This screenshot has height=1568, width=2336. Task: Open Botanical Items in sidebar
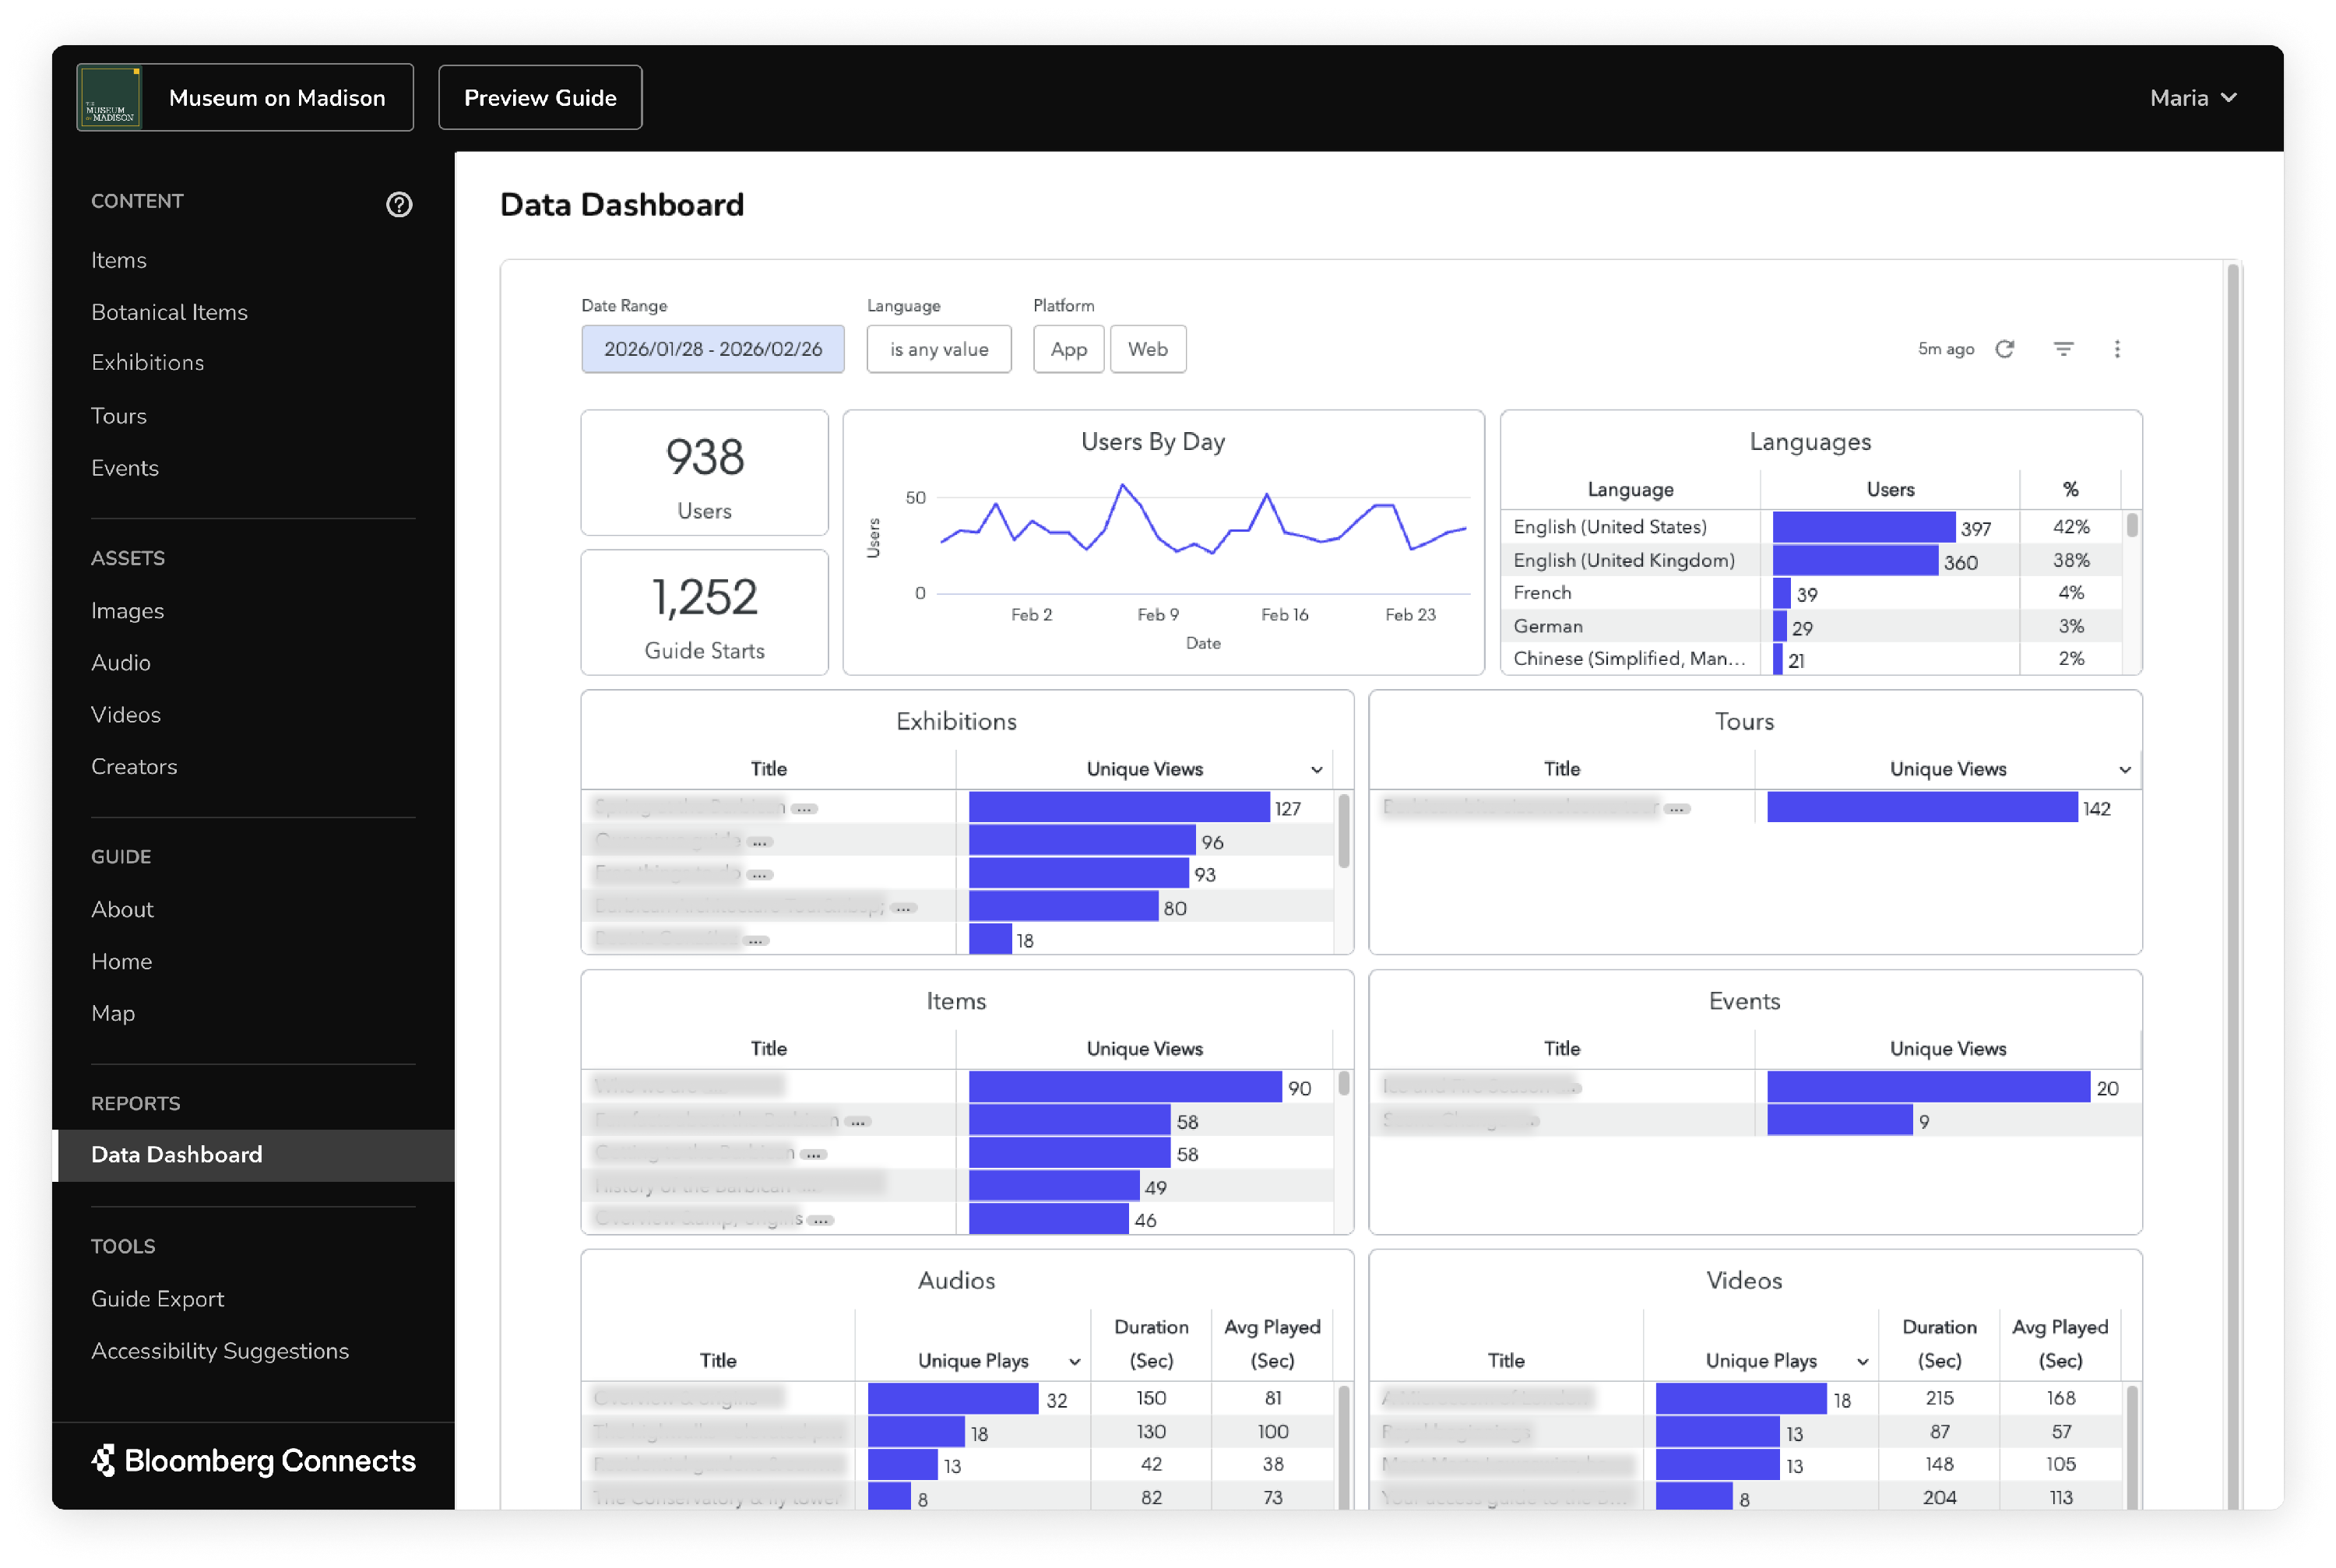click(x=169, y=312)
